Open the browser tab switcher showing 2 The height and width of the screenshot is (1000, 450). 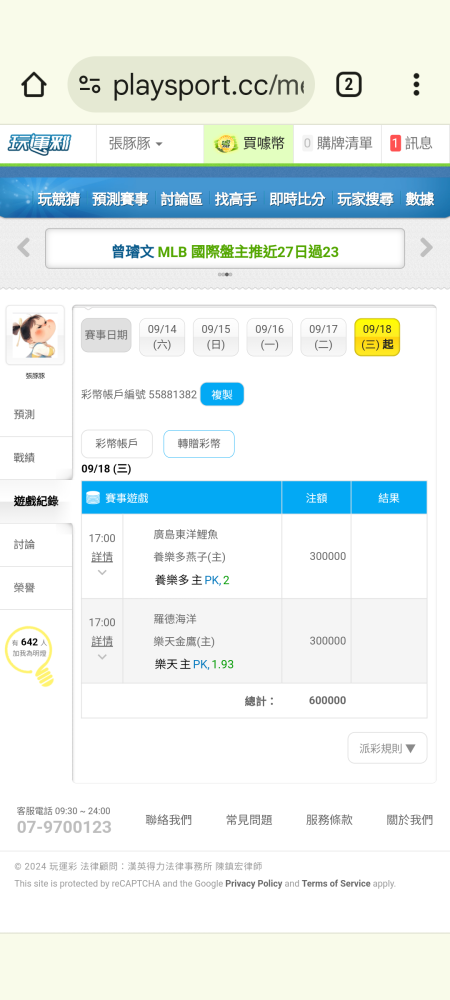tap(349, 85)
